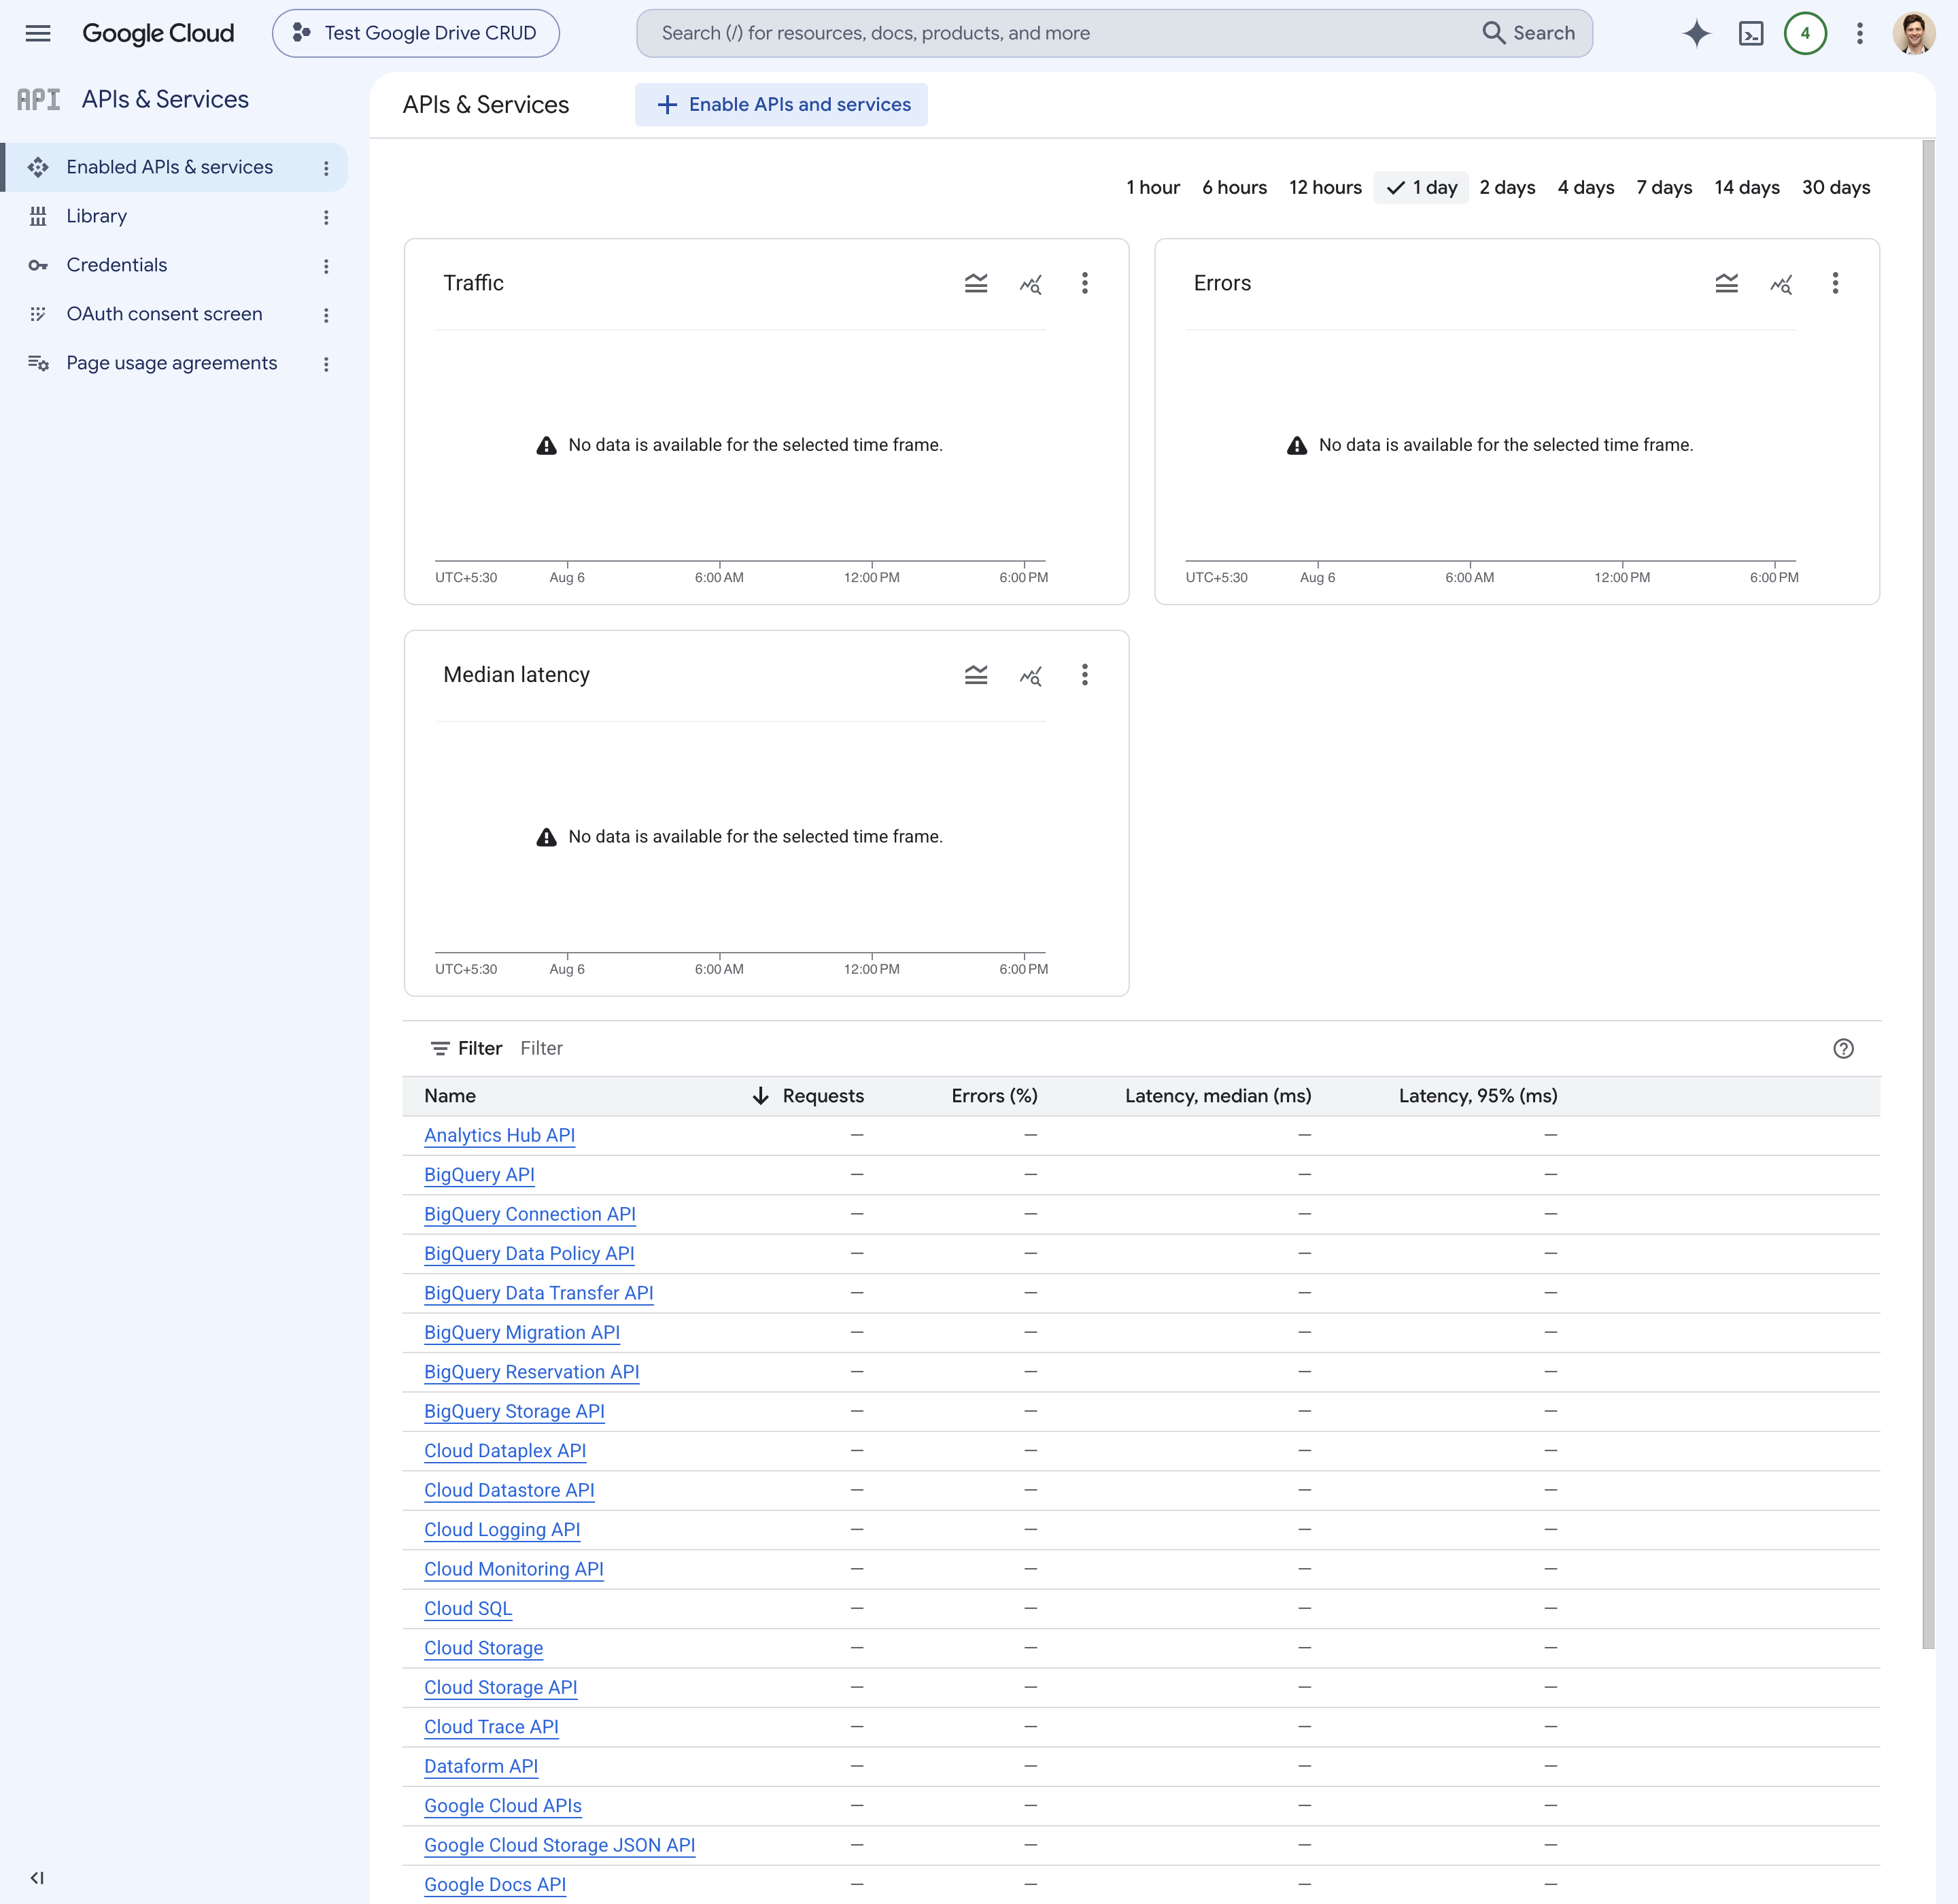The height and width of the screenshot is (1904, 1958).
Task: Open more options for Page usage agreements
Action: [326, 364]
